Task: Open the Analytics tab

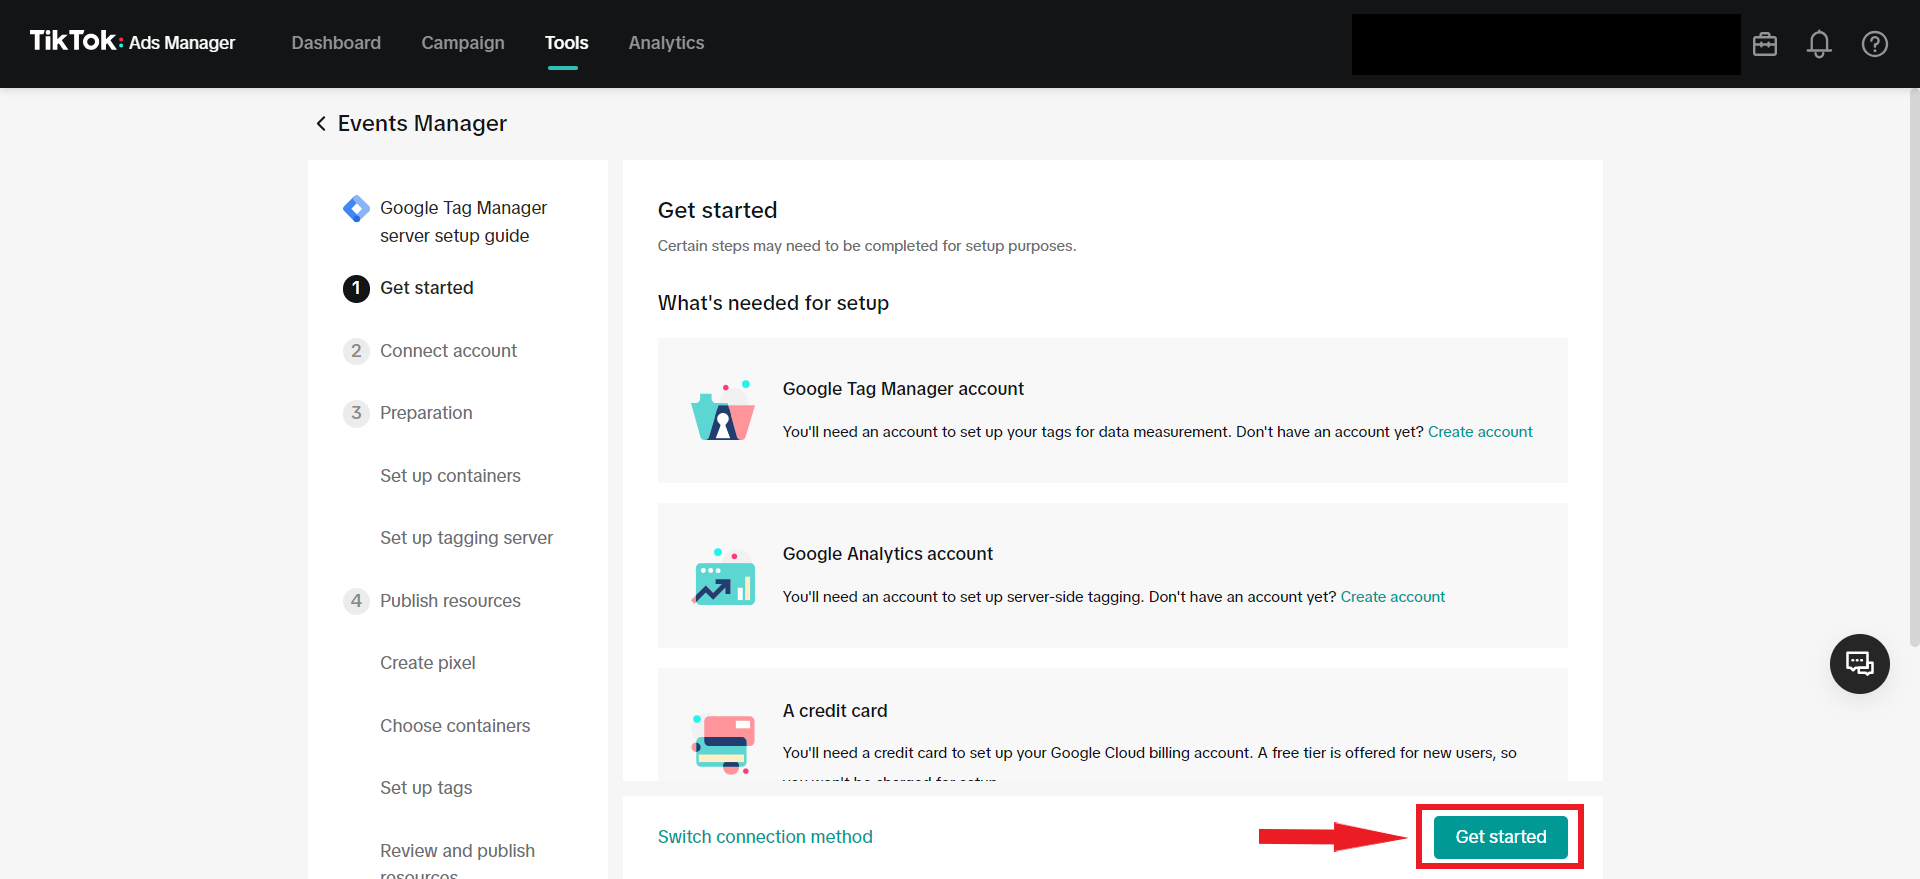Action: point(666,43)
